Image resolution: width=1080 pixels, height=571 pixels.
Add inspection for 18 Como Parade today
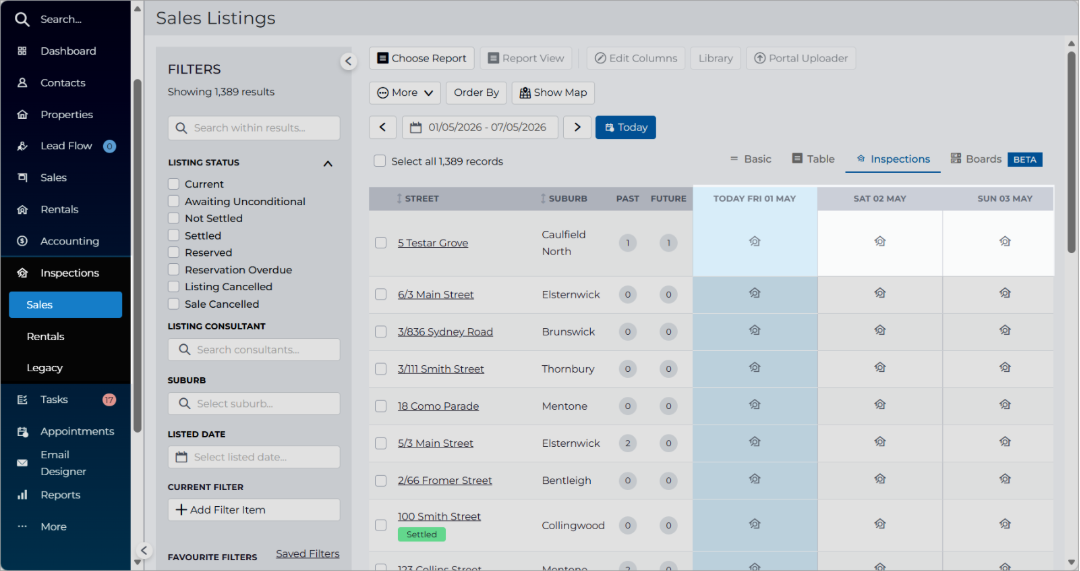tap(754, 405)
